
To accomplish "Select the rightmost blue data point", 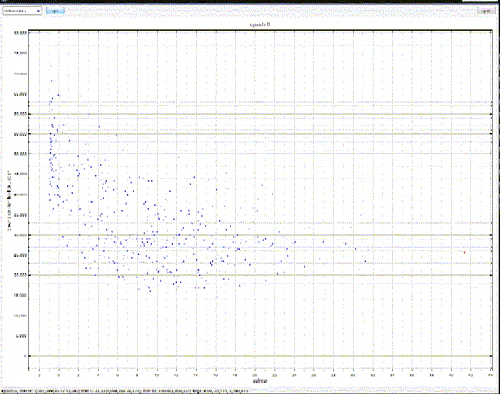I will click(365, 261).
